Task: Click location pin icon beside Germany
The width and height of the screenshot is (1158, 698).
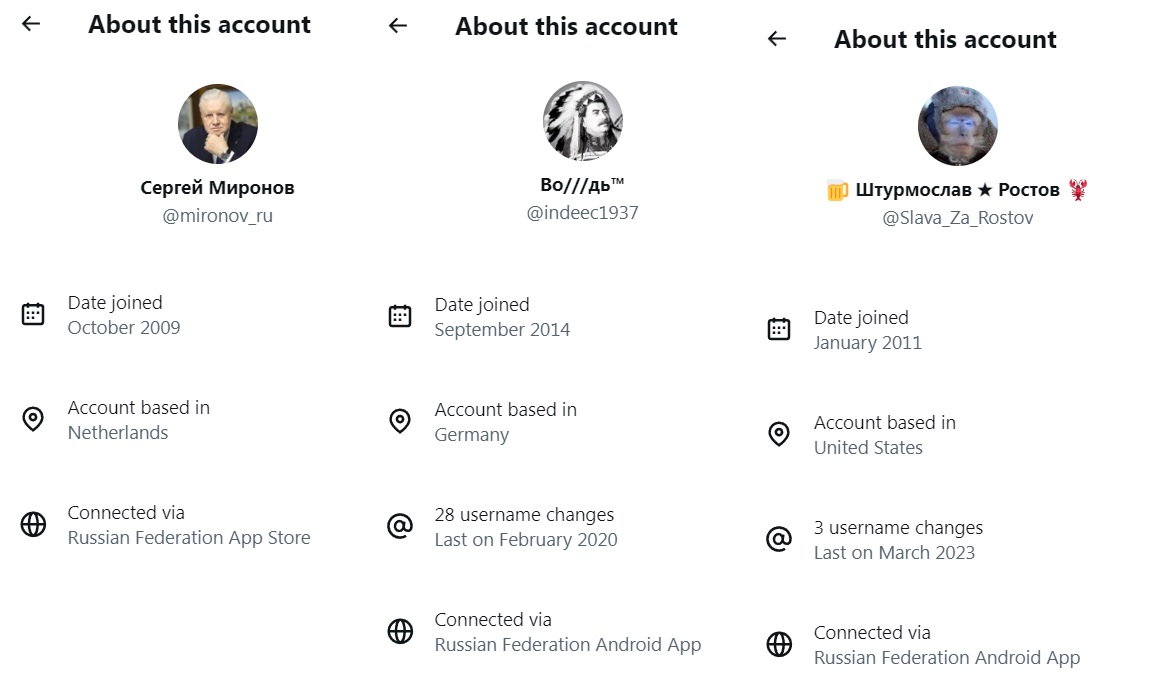Action: 400,421
